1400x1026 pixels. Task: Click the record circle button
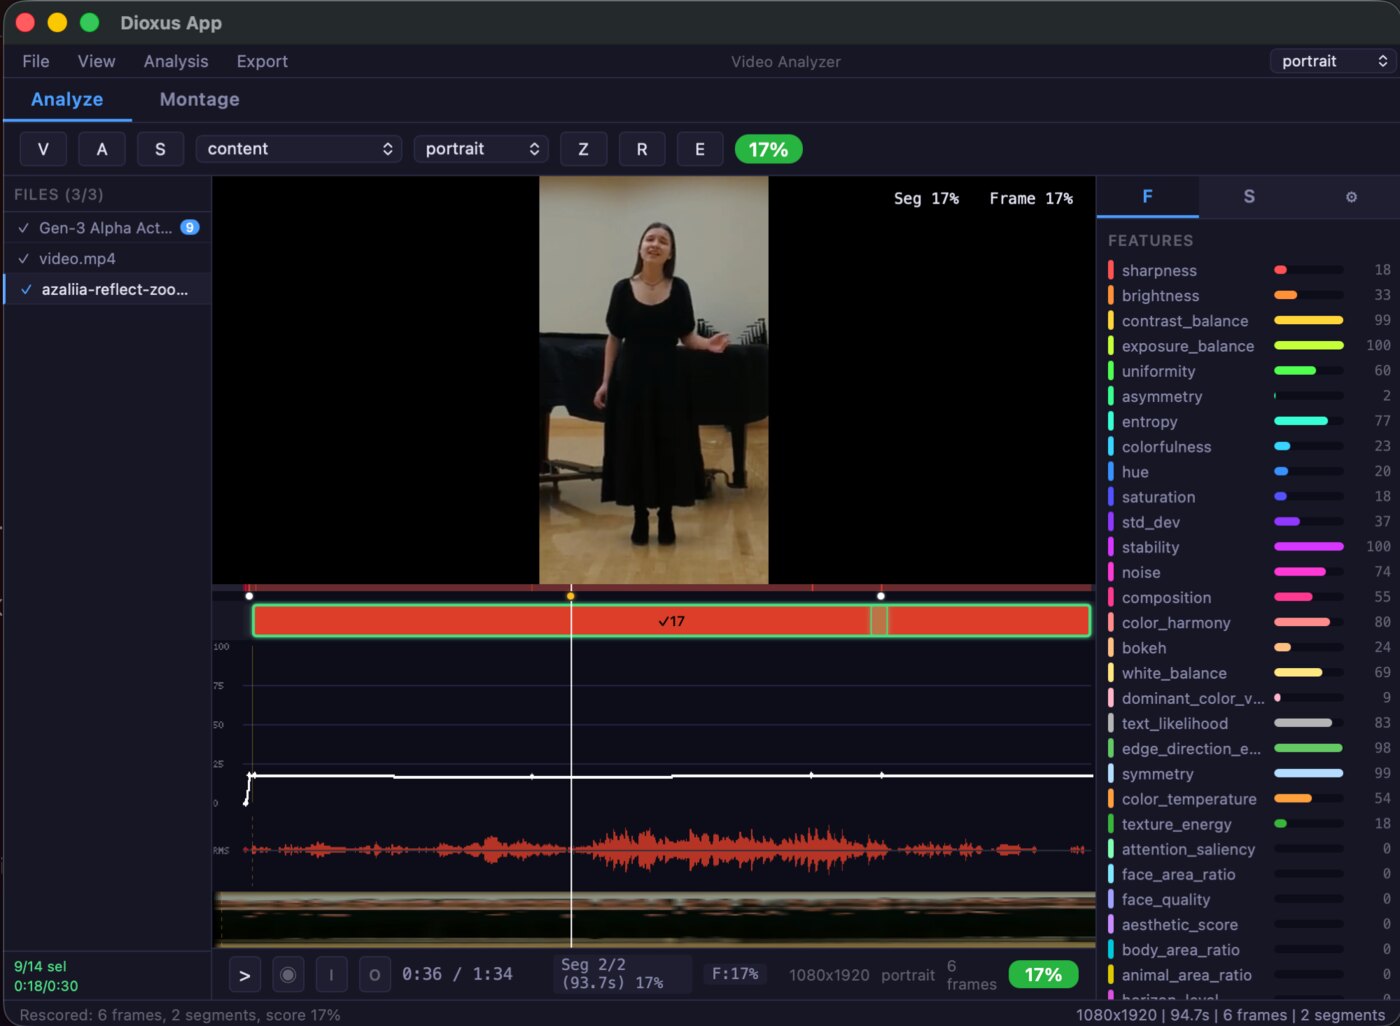tap(288, 975)
